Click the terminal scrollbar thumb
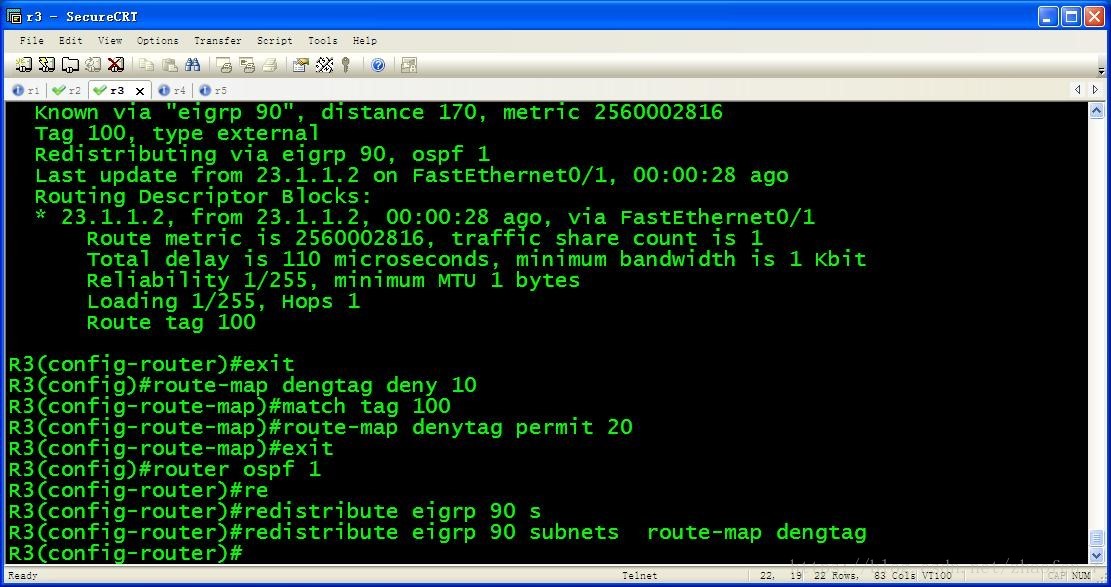The image size is (1111, 587). pos(1096,538)
